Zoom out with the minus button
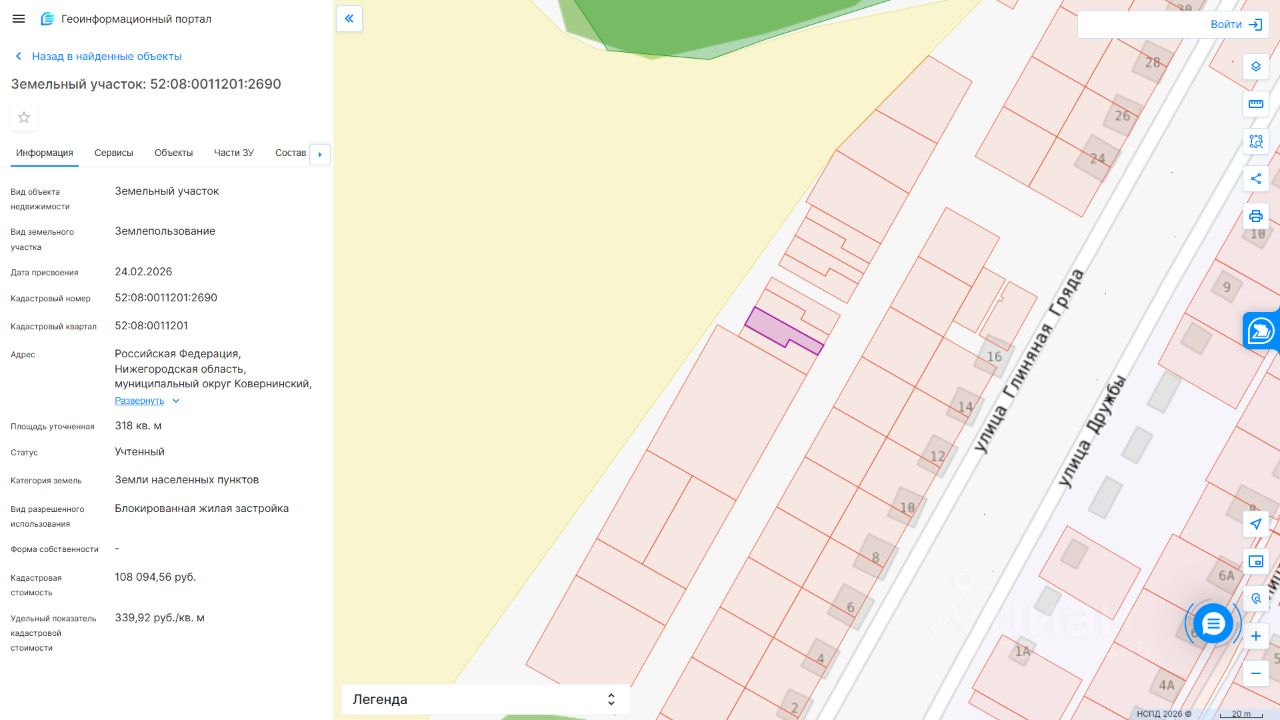 click(1256, 673)
